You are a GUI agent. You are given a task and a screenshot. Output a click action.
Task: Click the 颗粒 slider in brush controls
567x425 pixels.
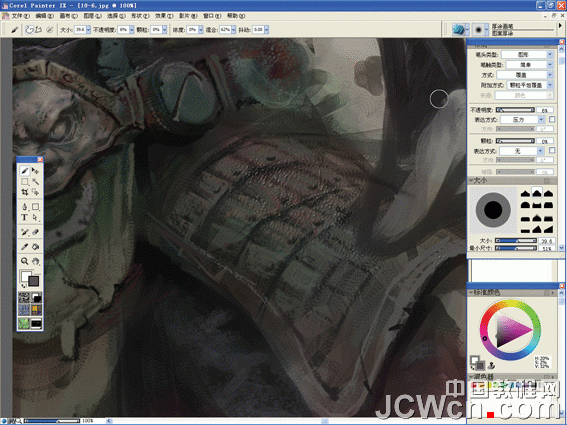click(515, 141)
